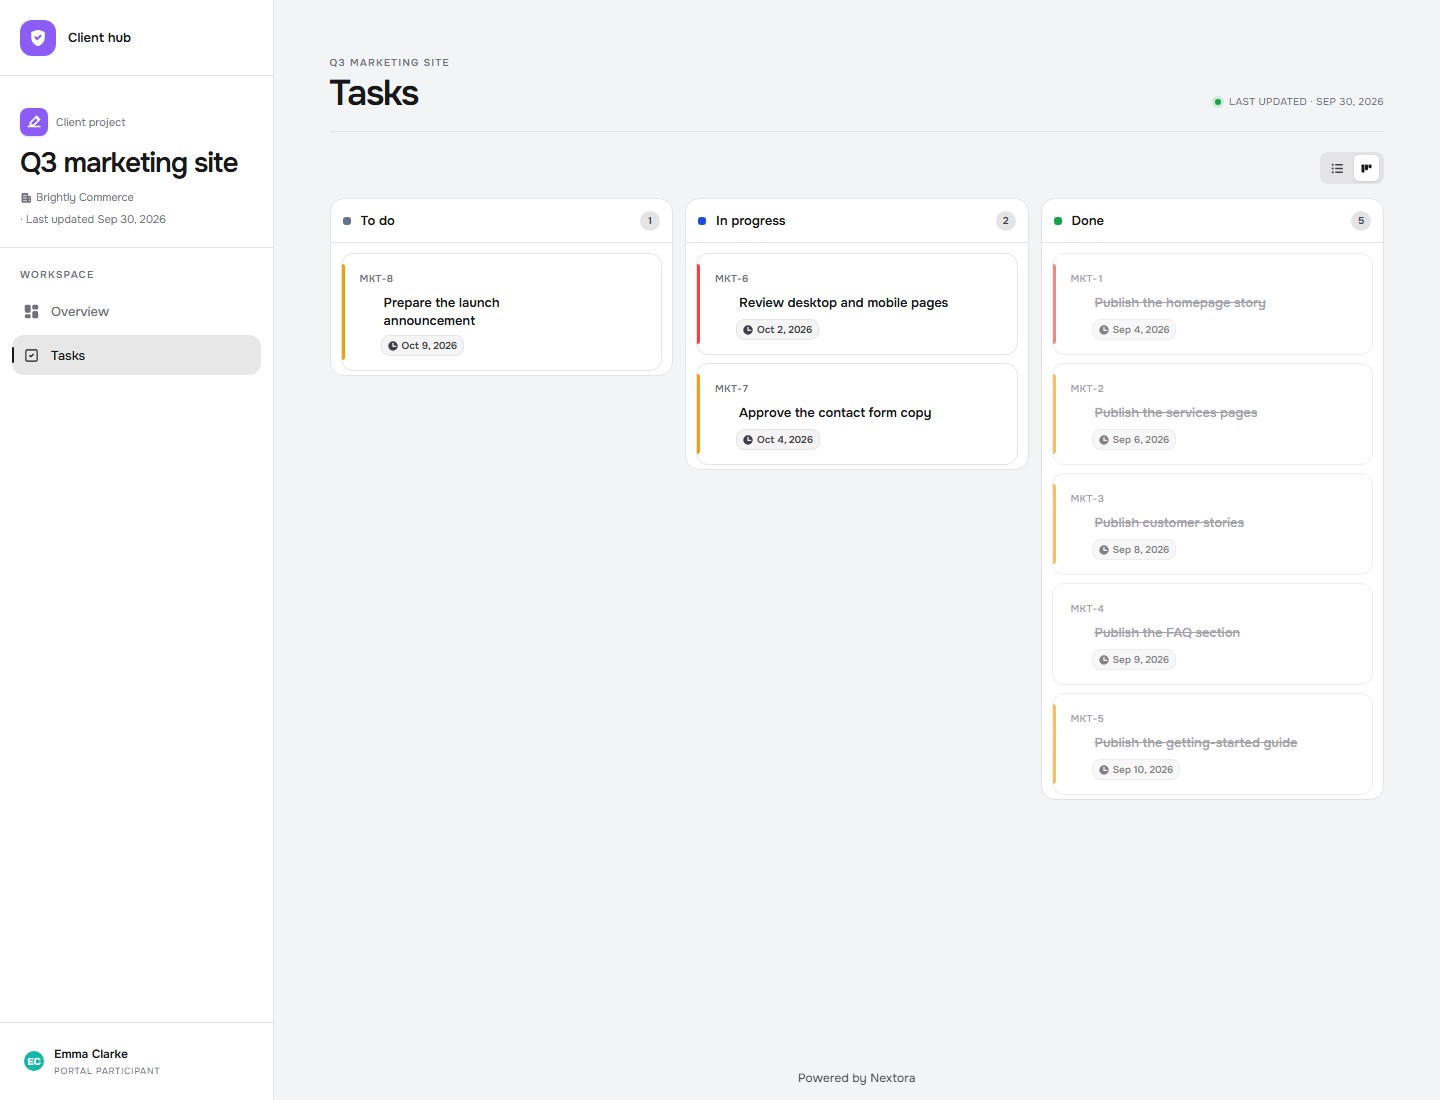Open the Publish the getting-started guide task
1440x1100 pixels.
(x=1212, y=744)
